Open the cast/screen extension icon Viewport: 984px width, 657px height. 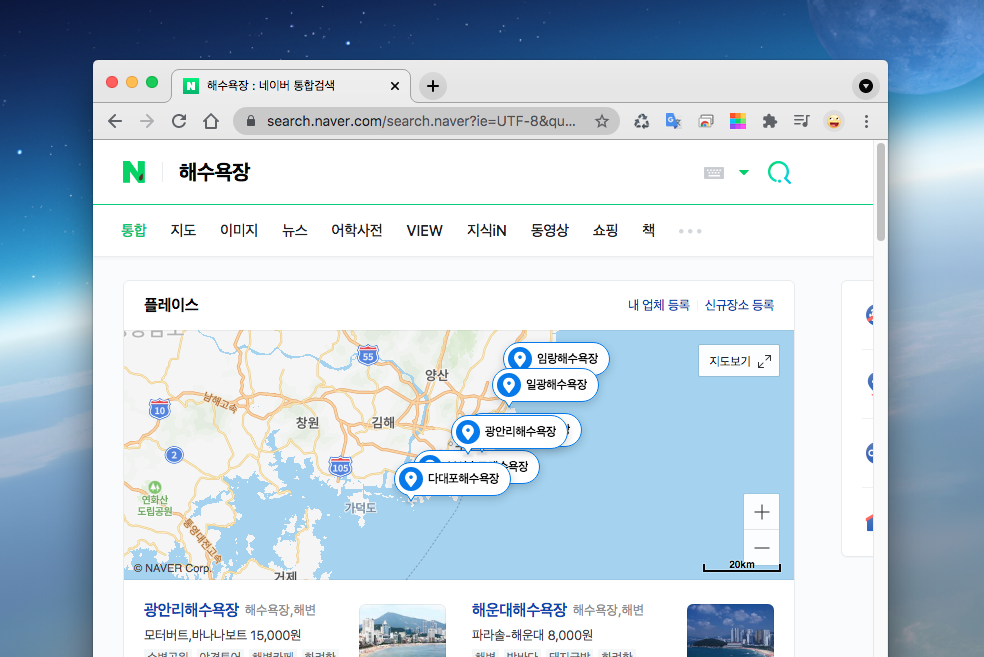[706, 121]
